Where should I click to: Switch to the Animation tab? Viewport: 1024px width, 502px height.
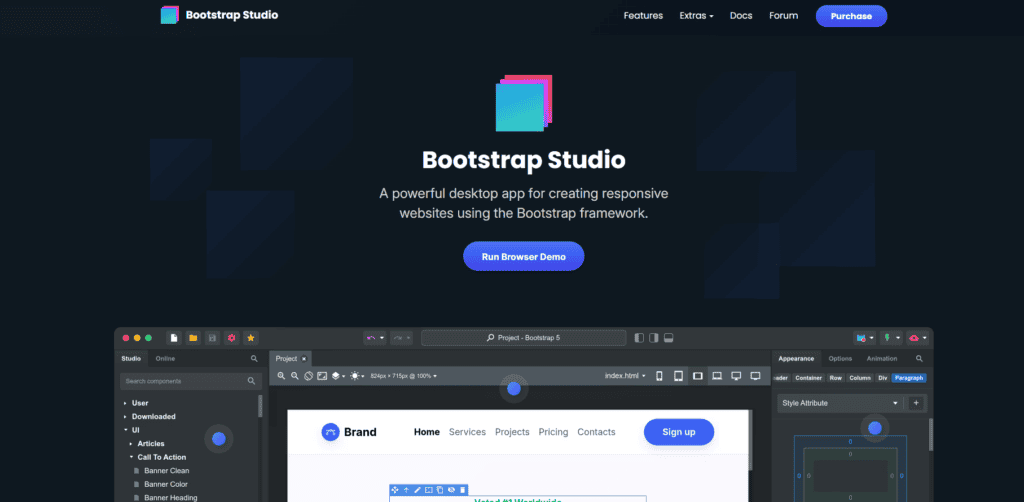pos(882,358)
